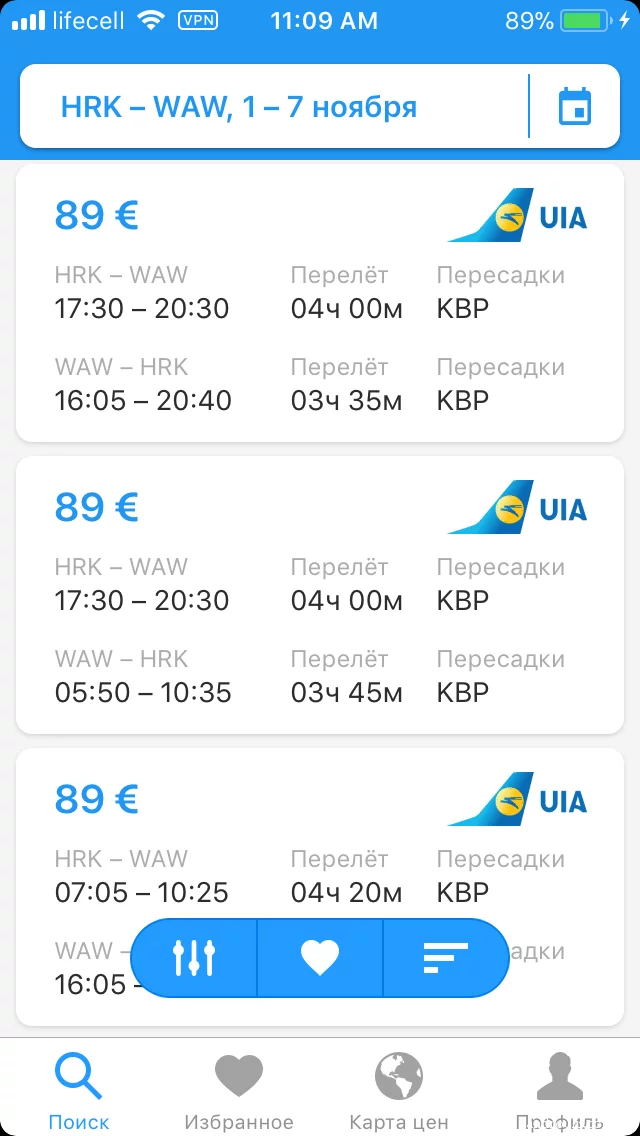The image size is (640, 1136).
Task: Open the flight departing 07:05 – 10:25
Action: click(142, 892)
